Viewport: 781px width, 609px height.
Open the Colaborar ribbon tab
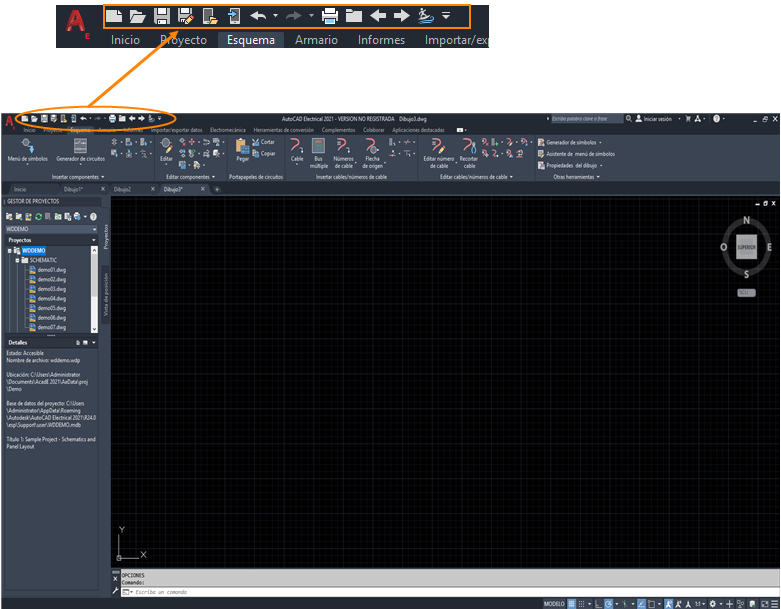click(x=374, y=130)
